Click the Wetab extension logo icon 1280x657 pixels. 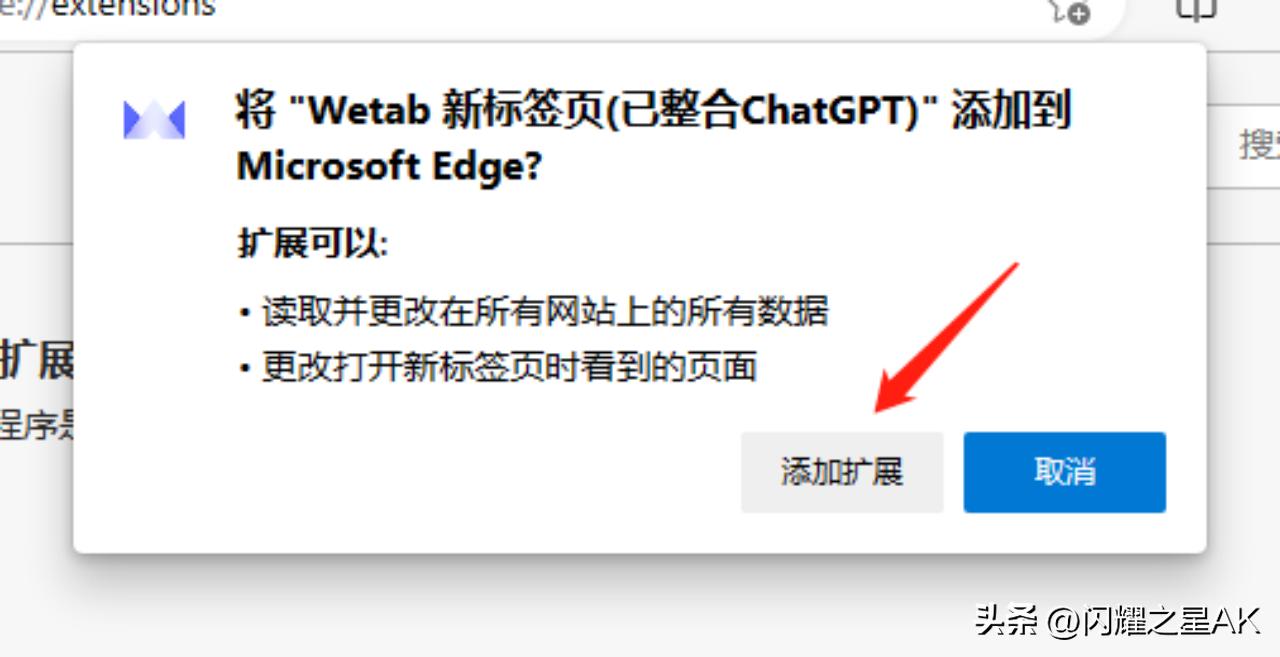click(x=154, y=120)
